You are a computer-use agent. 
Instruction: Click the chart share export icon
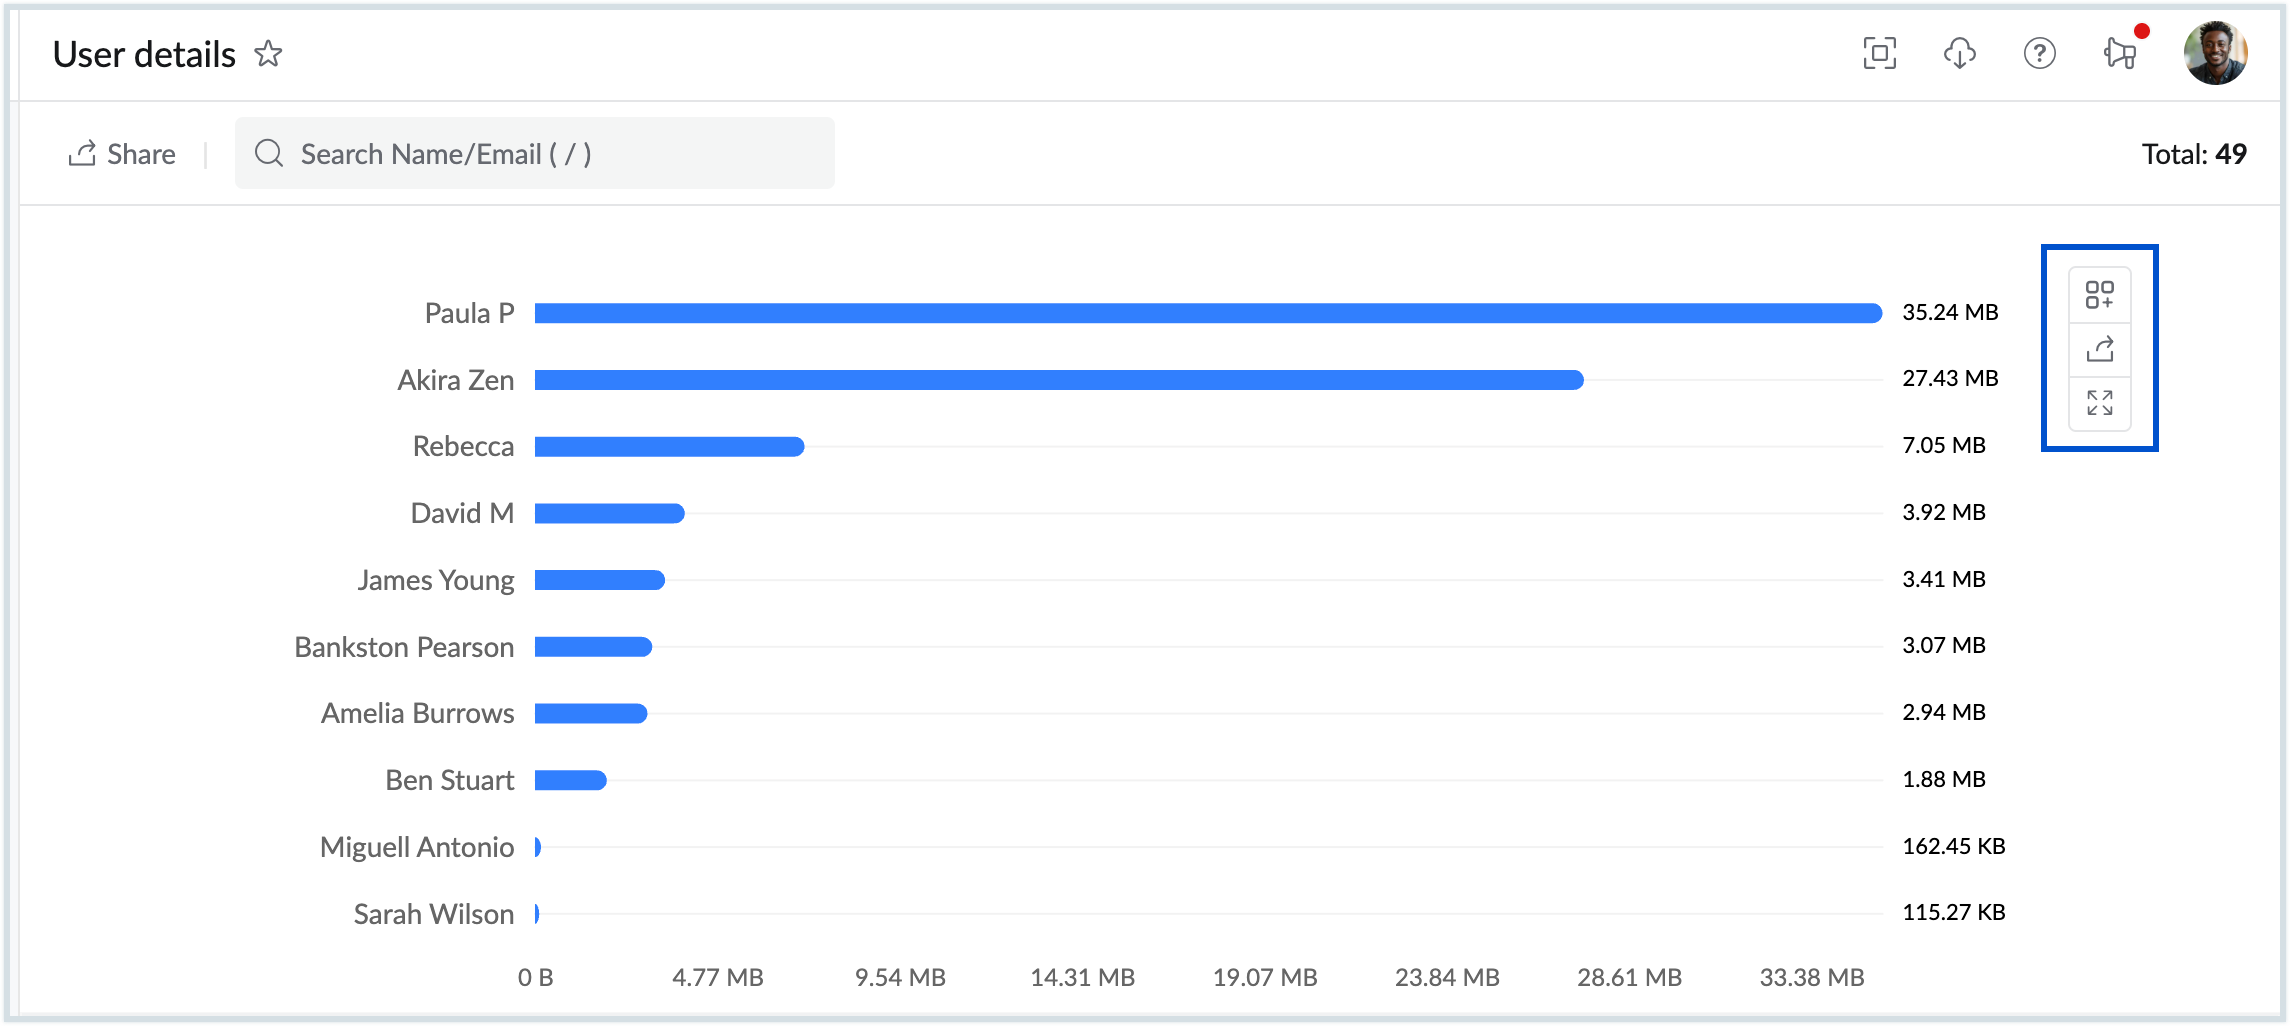point(2099,349)
